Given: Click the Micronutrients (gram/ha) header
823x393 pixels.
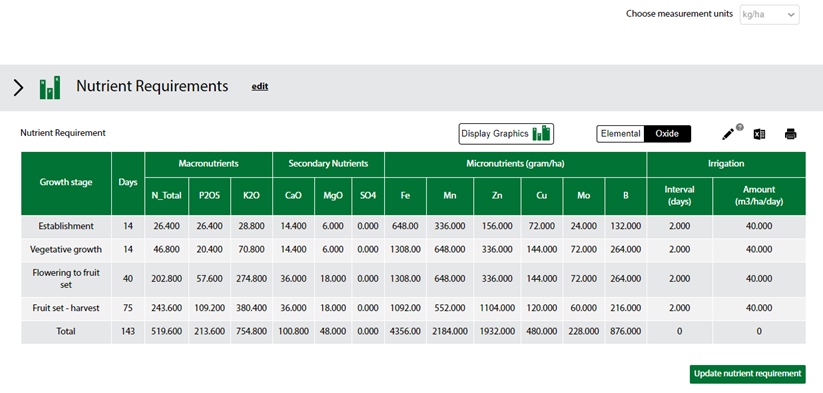Looking at the screenshot, I should [x=515, y=164].
